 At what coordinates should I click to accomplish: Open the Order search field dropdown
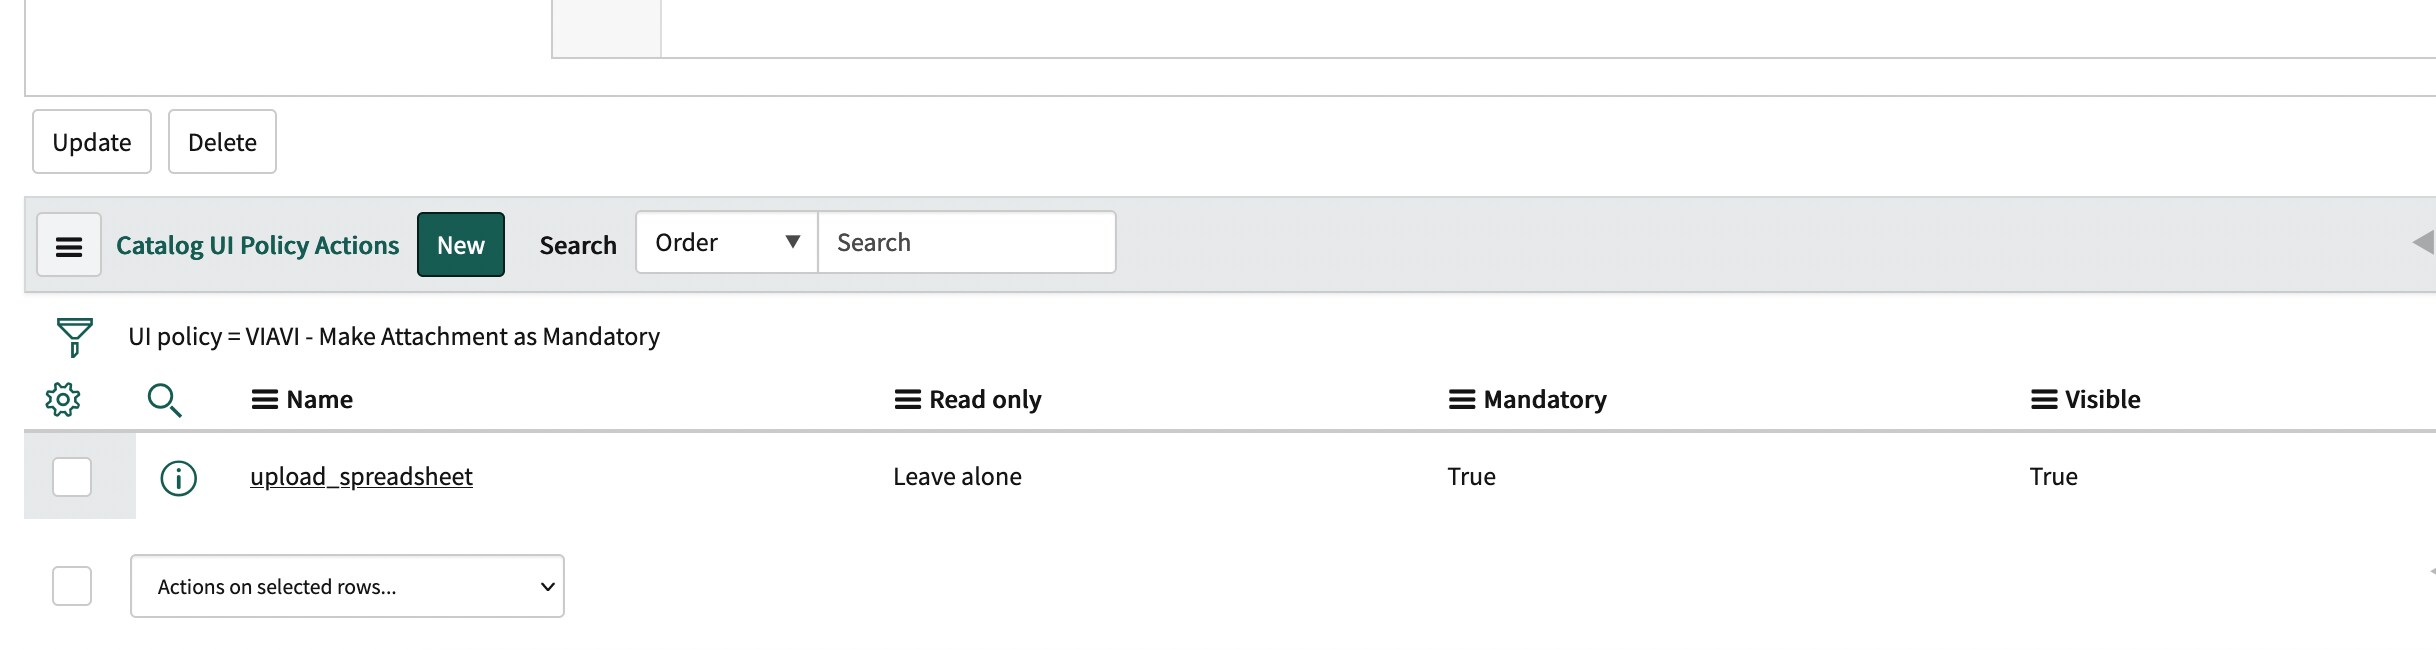[725, 242]
